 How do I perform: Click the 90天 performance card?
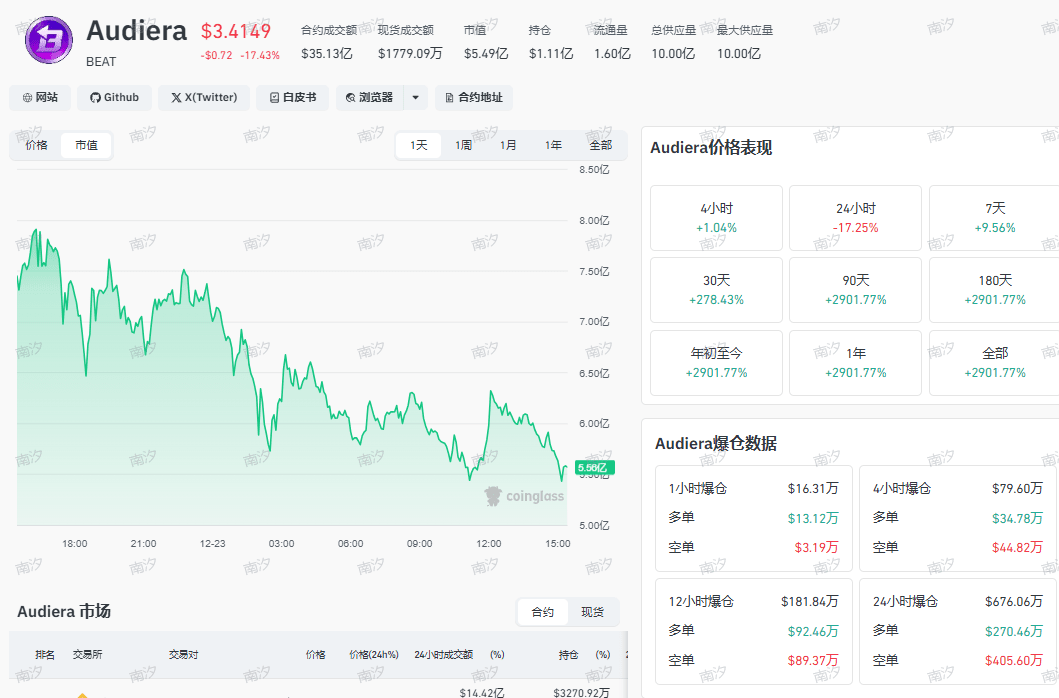point(855,290)
